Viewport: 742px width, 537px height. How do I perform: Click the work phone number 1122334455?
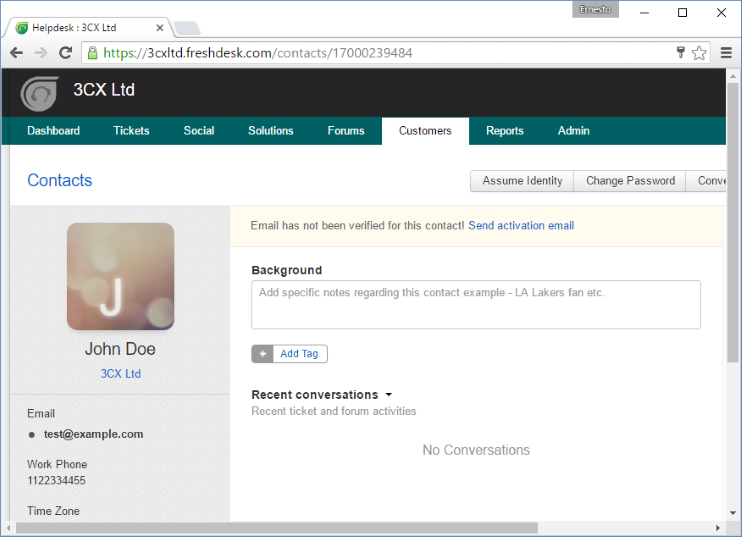point(56,480)
